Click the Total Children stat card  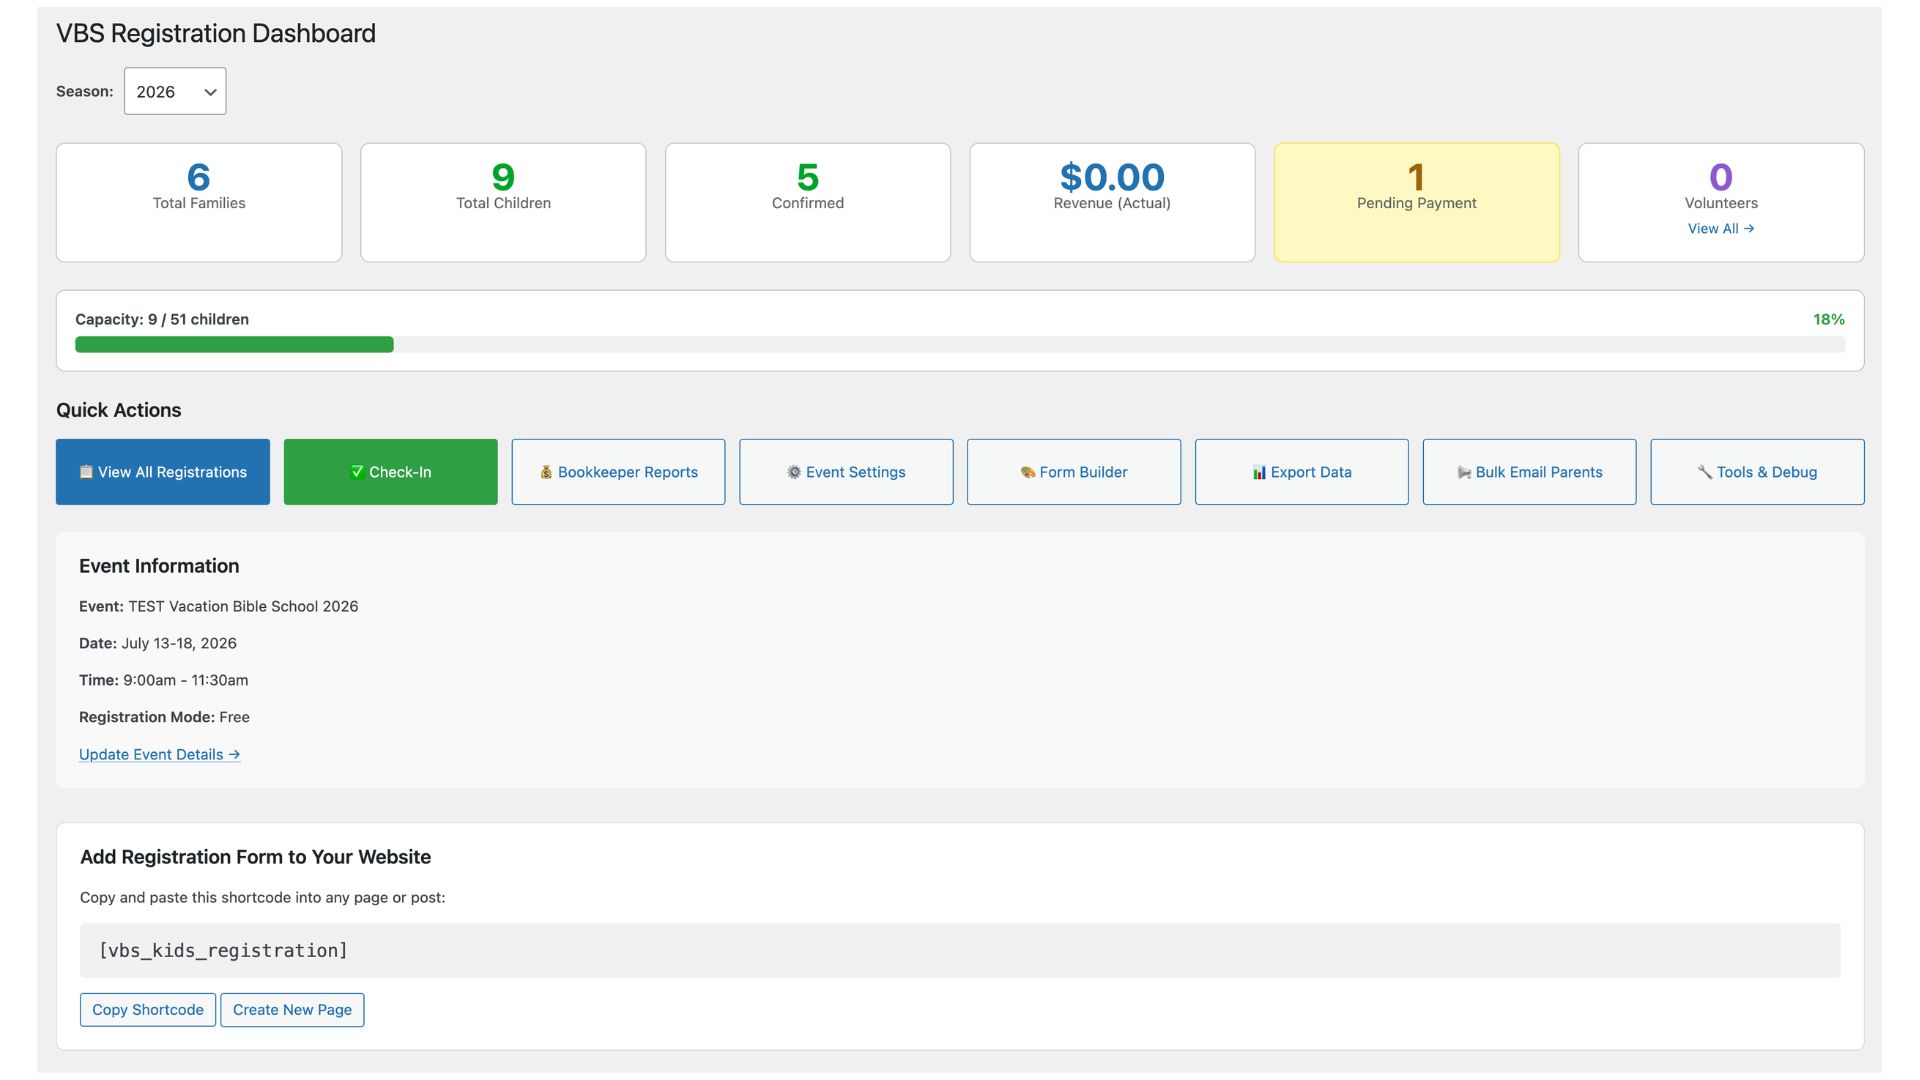[503, 202]
